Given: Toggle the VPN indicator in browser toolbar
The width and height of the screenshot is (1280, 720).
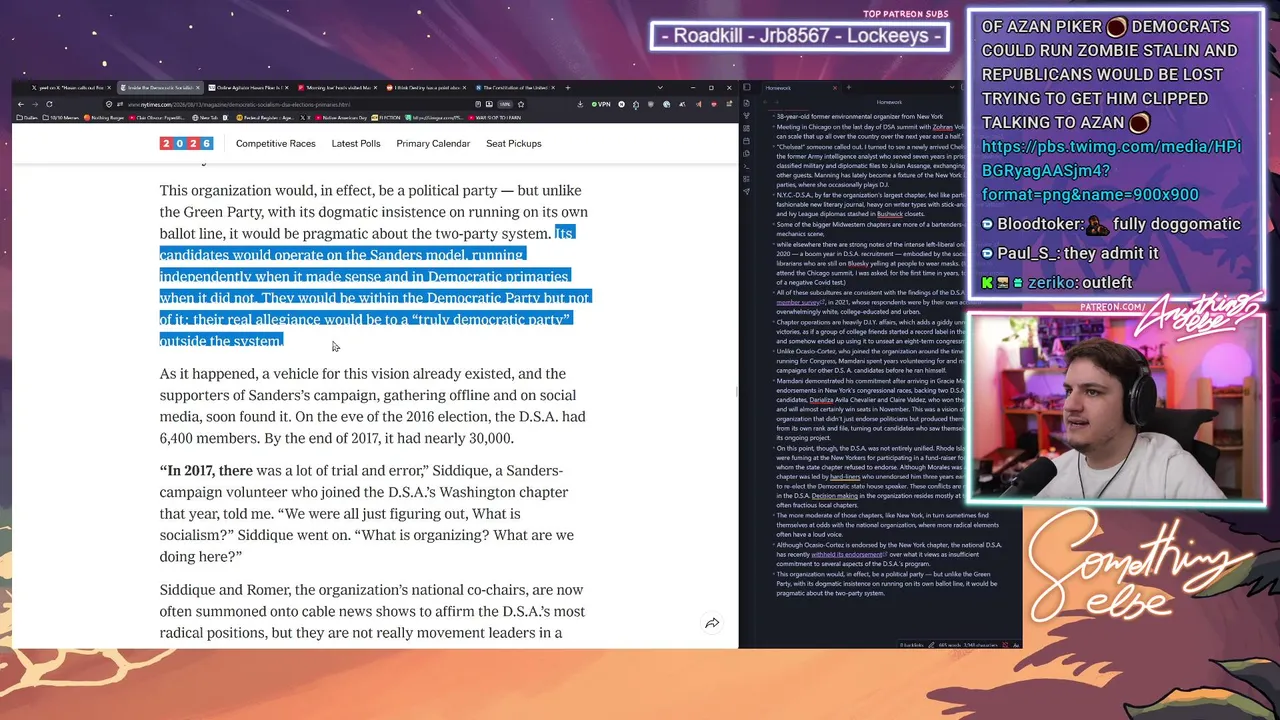Looking at the screenshot, I should coord(601,104).
